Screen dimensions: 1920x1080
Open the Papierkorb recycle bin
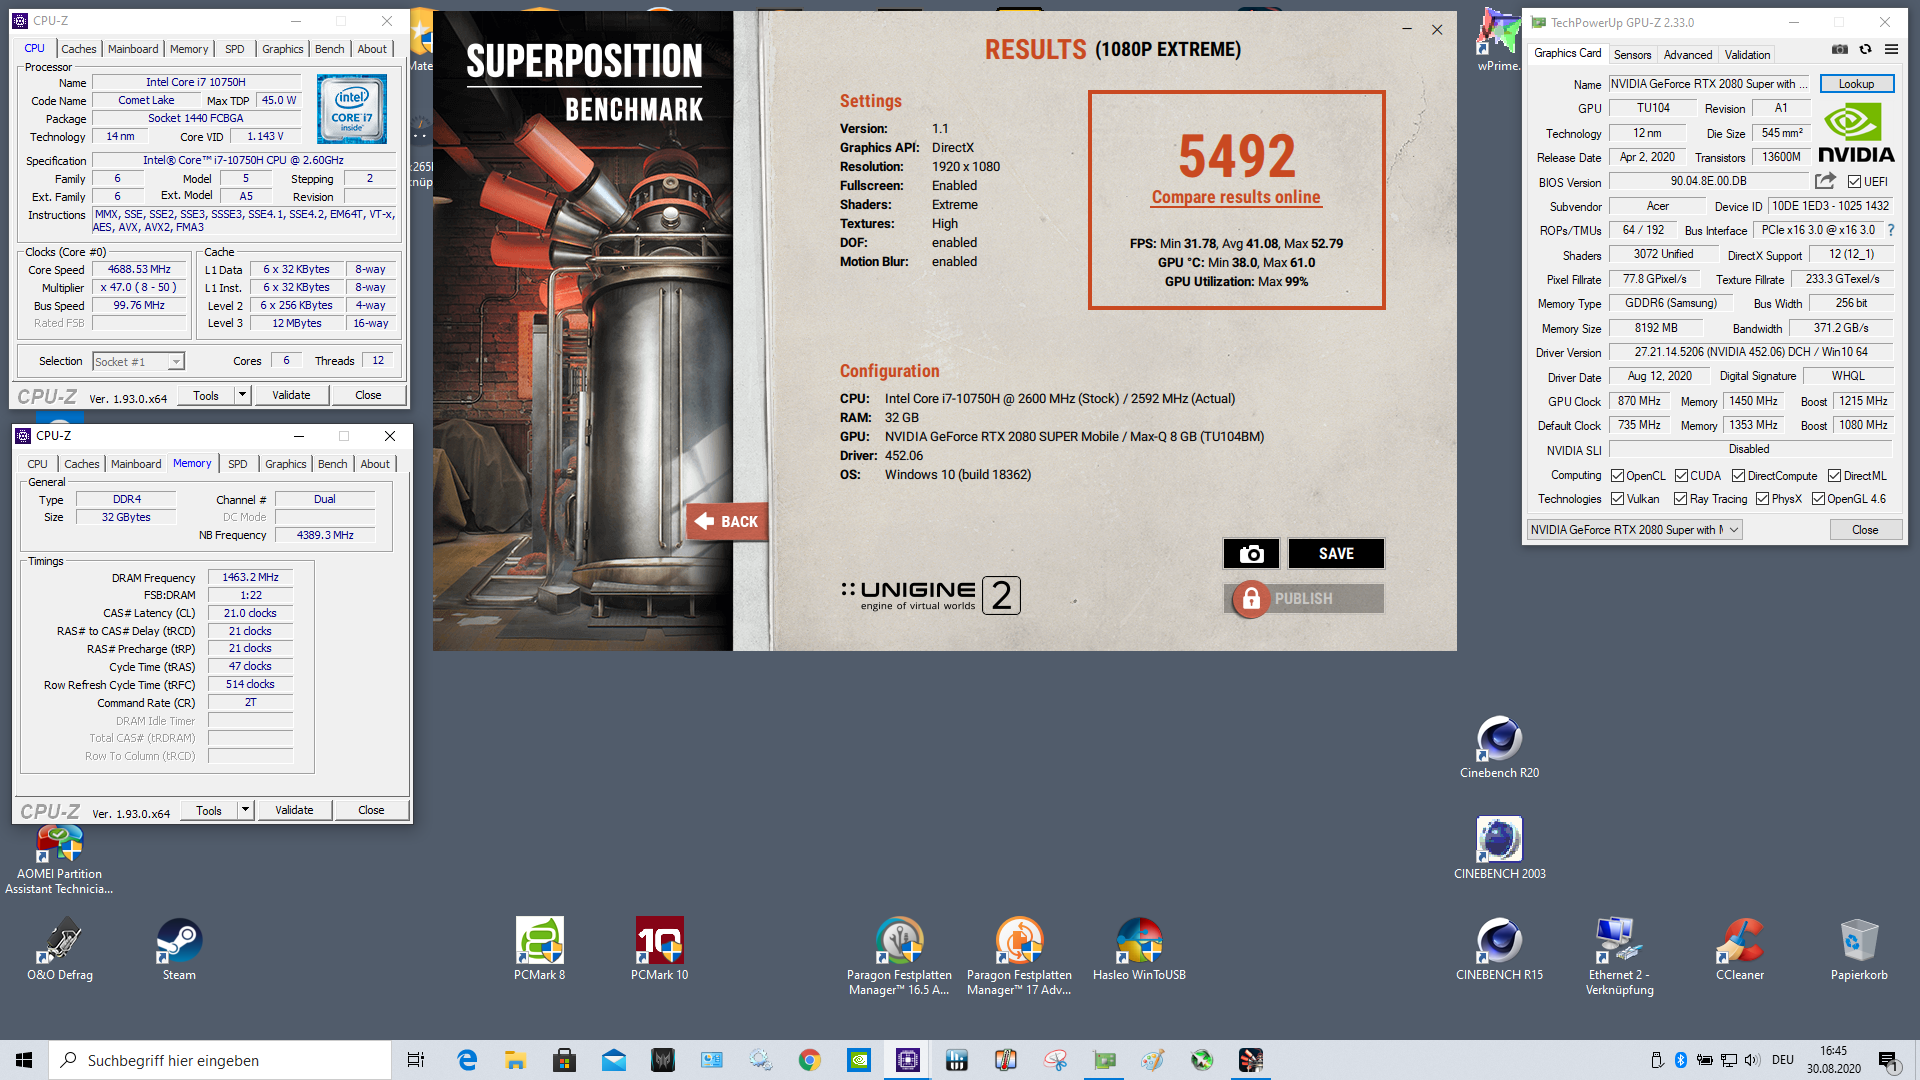click(x=1859, y=949)
